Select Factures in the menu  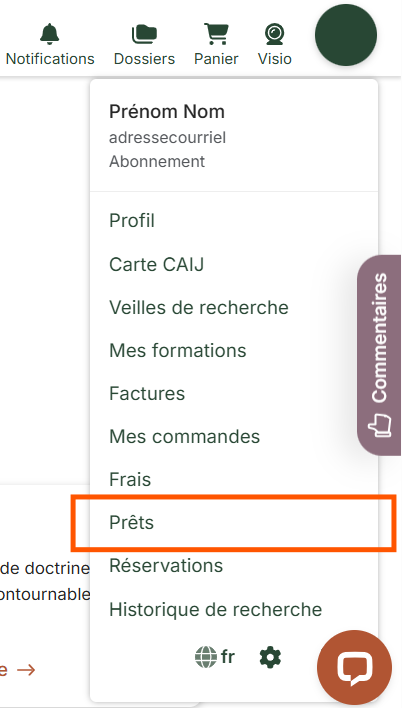coord(147,394)
